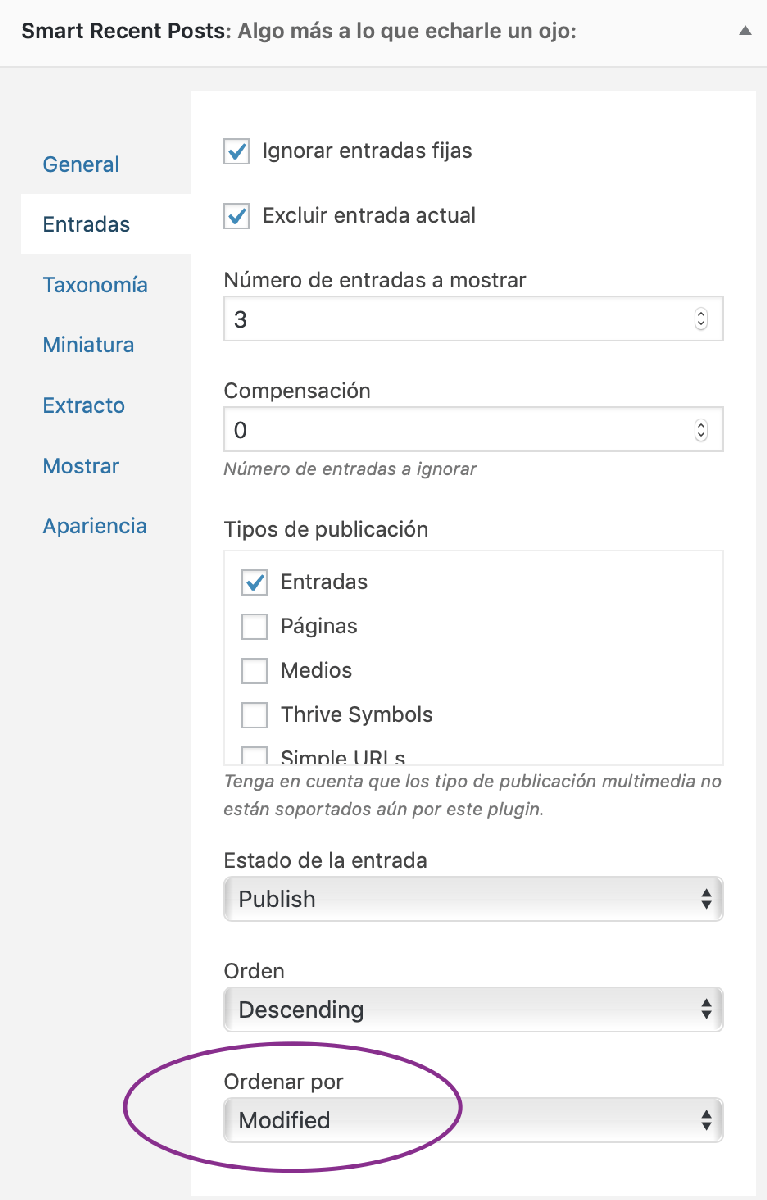Open the Estado de la entrada dropdown
767x1200 pixels.
point(473,899)
